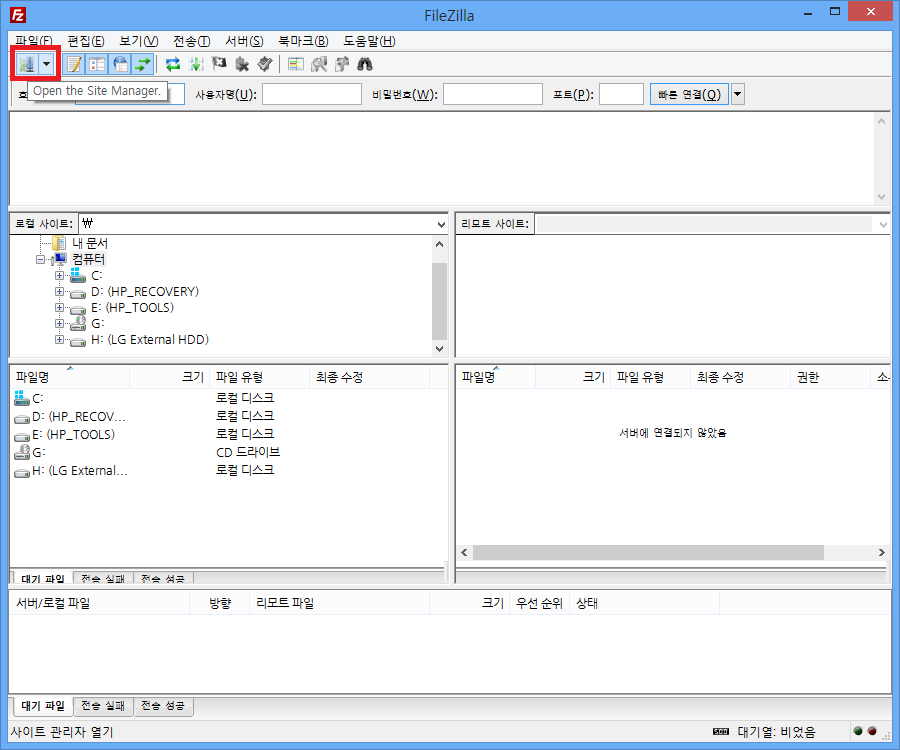Open the directory listing filters icon
900x750 pixels.
295,64
